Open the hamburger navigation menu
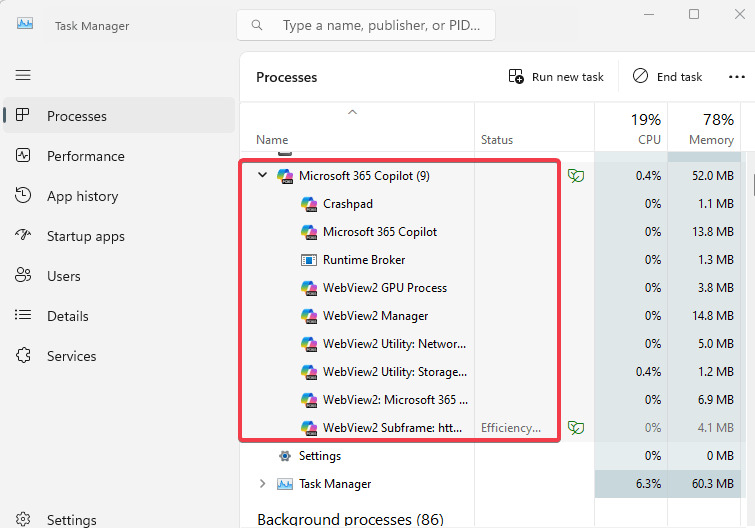The width and height of the screenshot is (755, 528). tap(23, 75)
